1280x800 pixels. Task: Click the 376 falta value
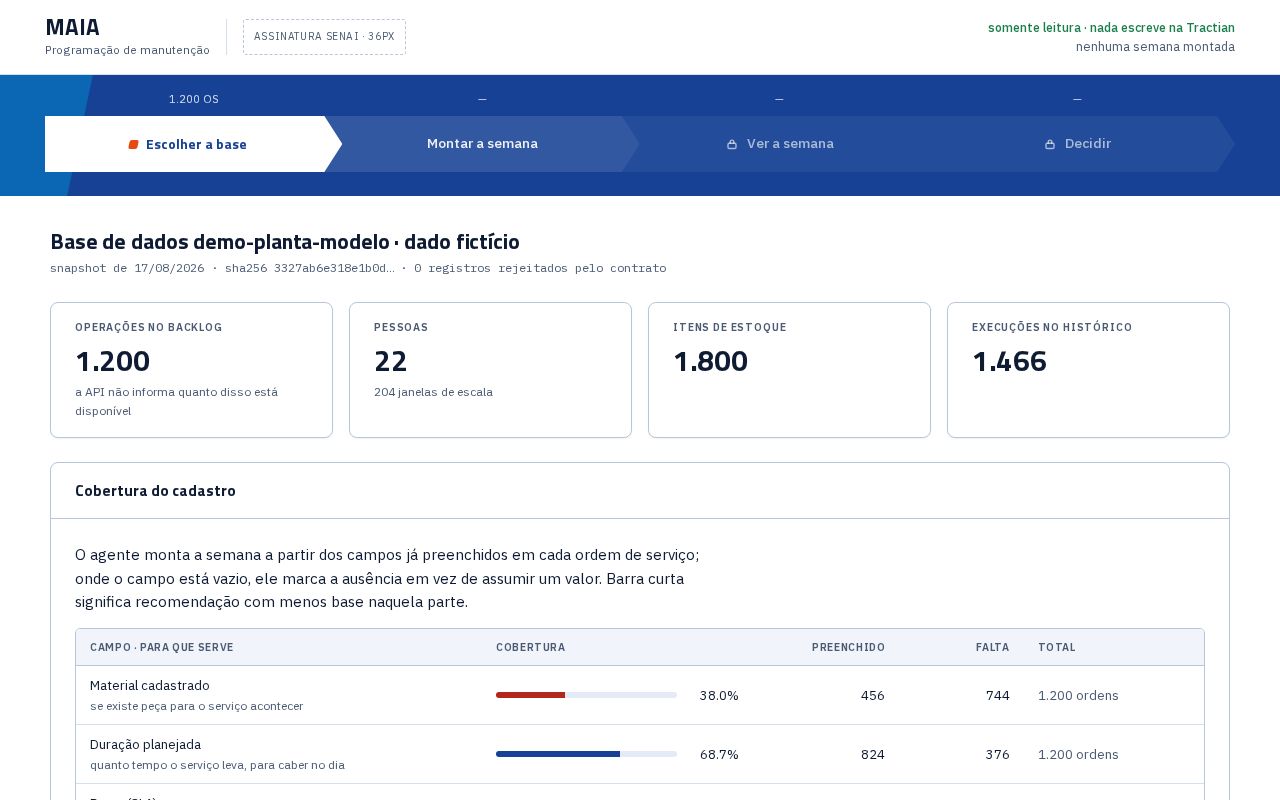point(998,754)
